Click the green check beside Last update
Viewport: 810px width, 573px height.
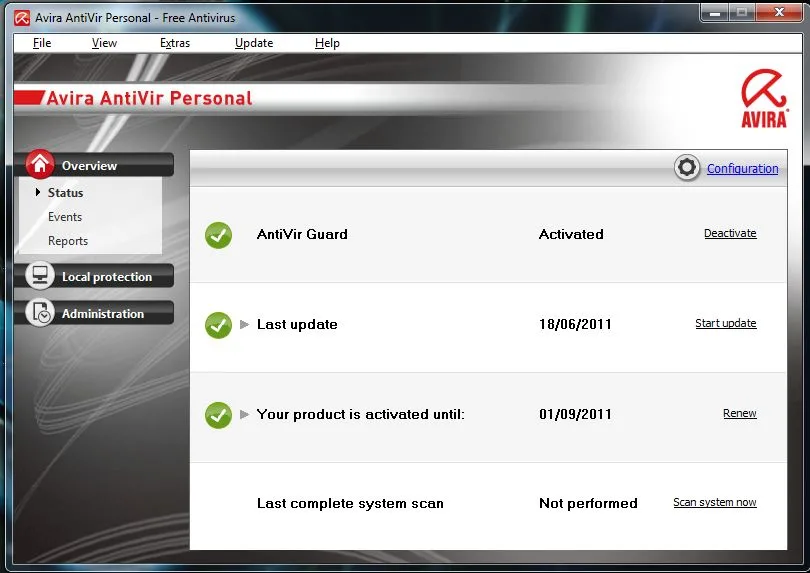pos(219,325)
